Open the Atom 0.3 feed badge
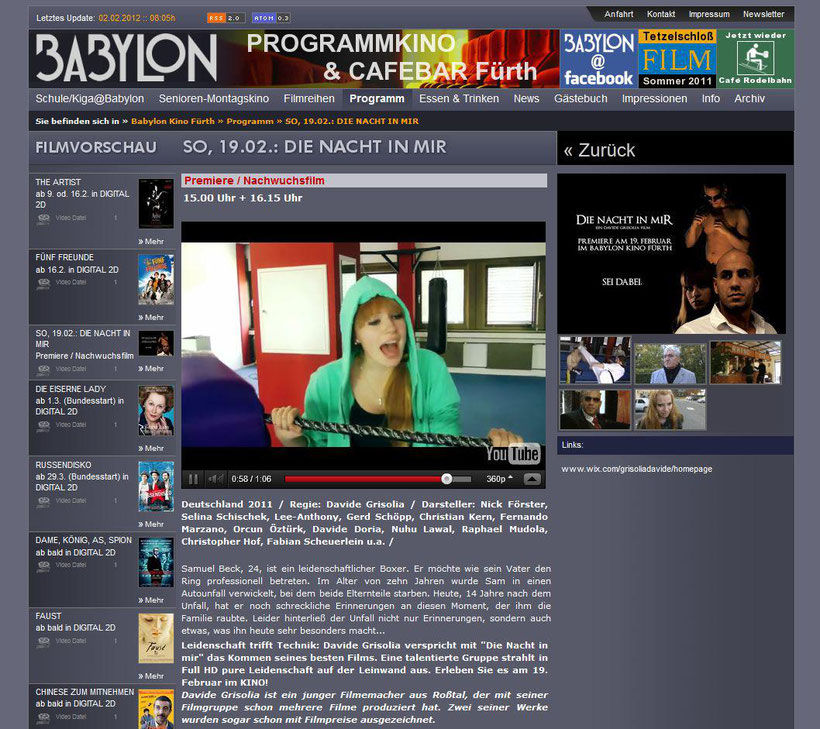Screen dimensions: 820x729 pos(271,18)
